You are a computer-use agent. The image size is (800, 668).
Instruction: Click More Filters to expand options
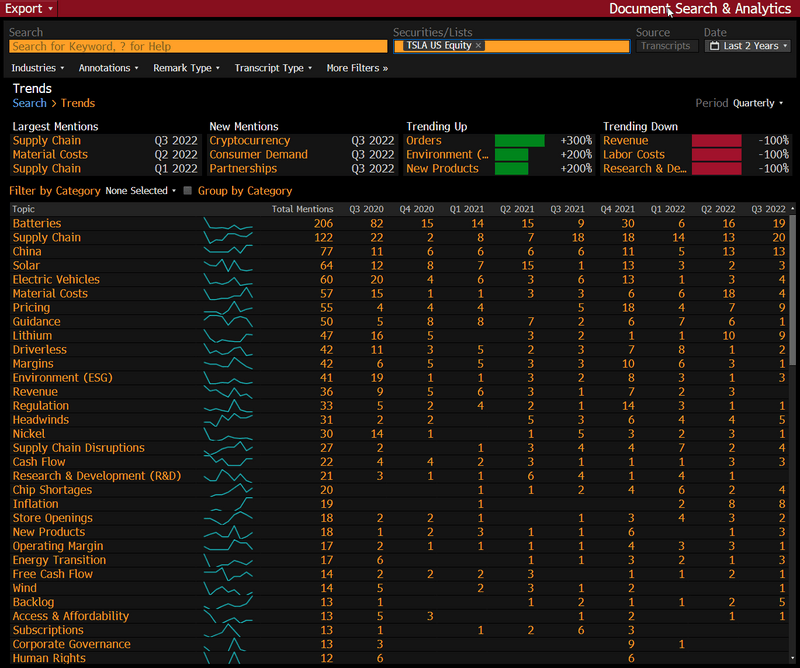tap(356, 68)
